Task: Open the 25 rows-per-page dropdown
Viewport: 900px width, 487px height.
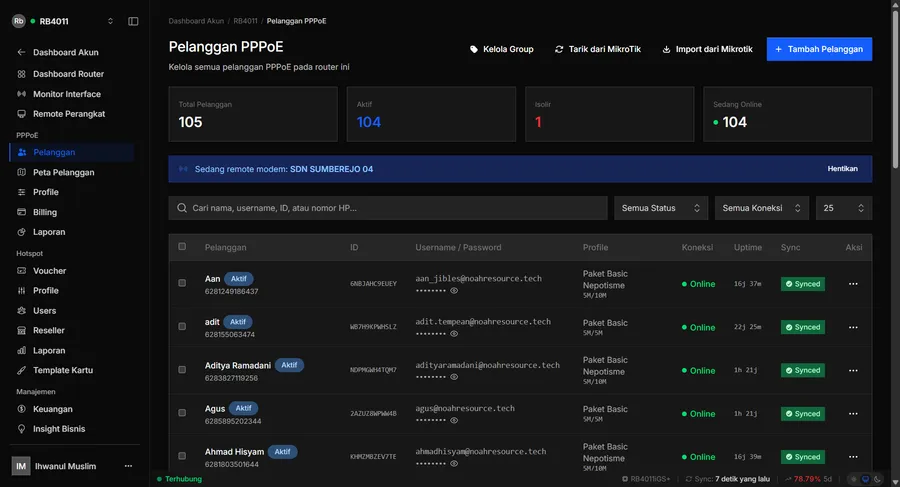Action: coord(844,208)
